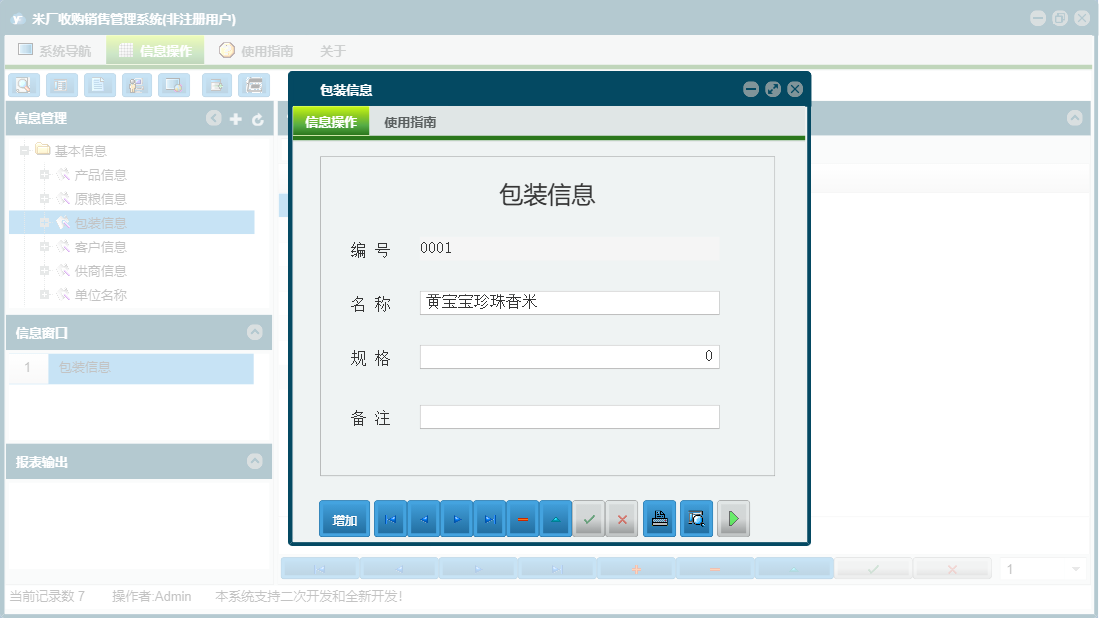Expand the 产品信息 tree node

click(x=44, y=174)
